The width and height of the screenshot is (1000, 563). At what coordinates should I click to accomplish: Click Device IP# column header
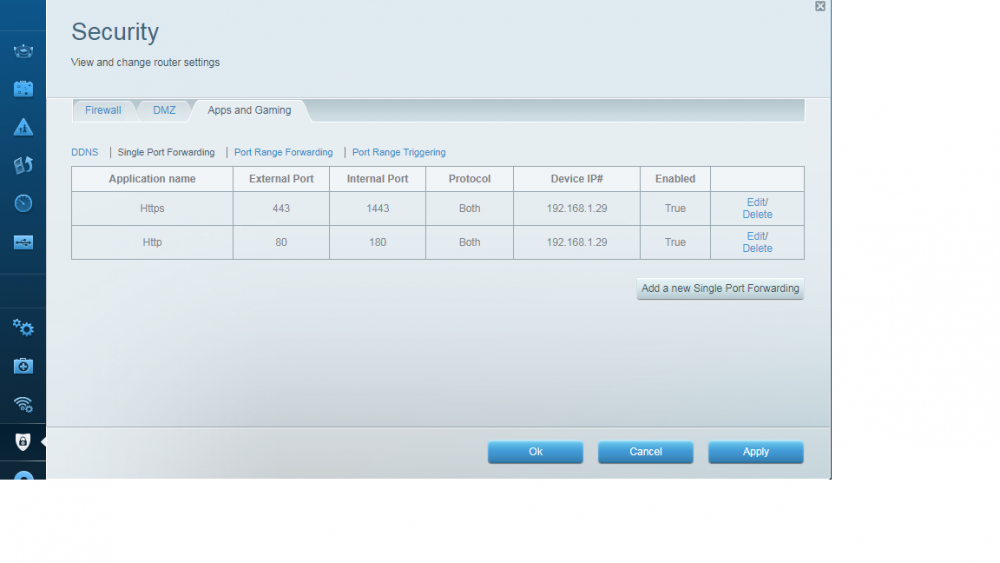577,179
